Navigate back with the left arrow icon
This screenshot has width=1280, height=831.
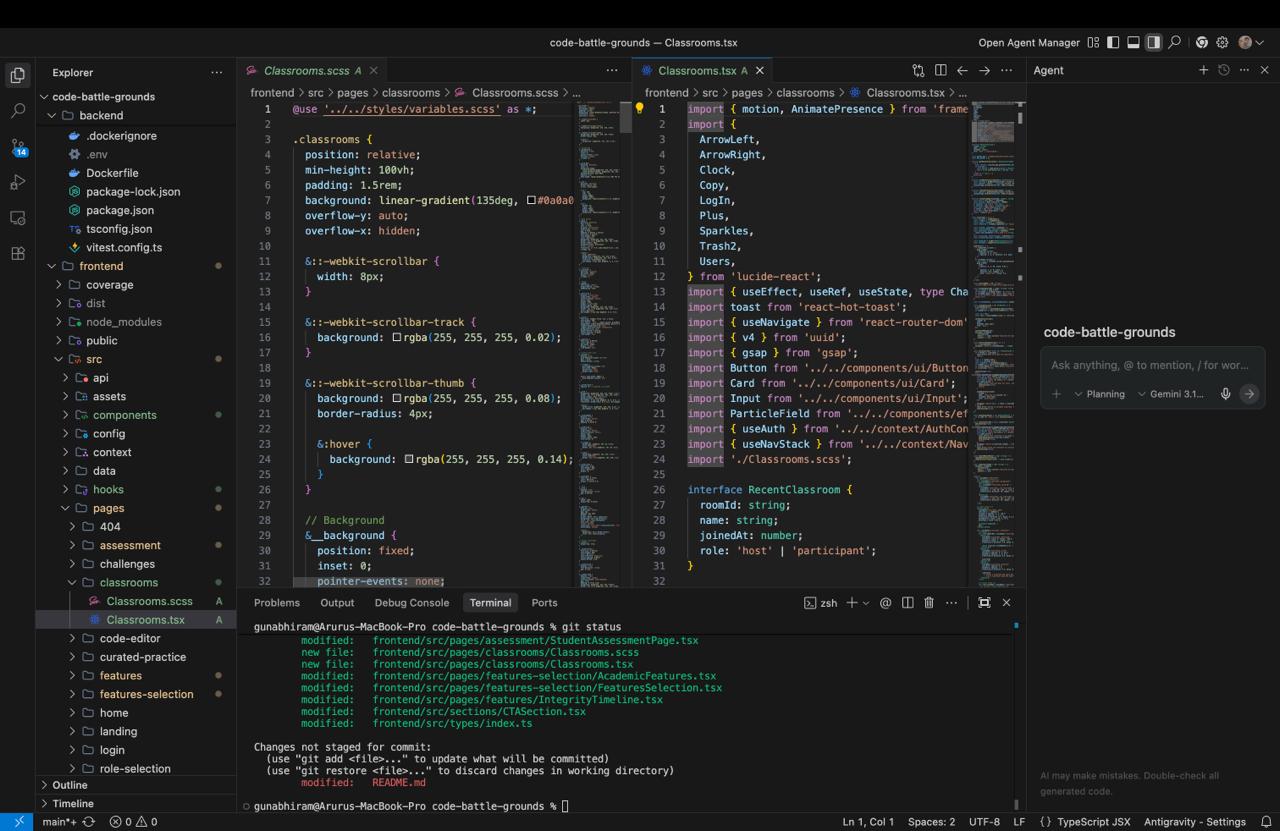point(962,71)
